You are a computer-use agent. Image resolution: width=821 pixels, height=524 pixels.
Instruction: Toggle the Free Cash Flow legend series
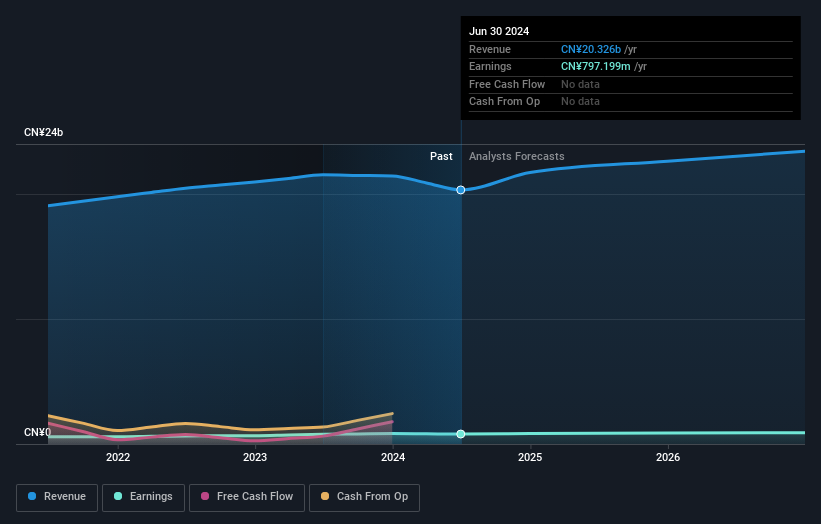click(x=247, y=497)
